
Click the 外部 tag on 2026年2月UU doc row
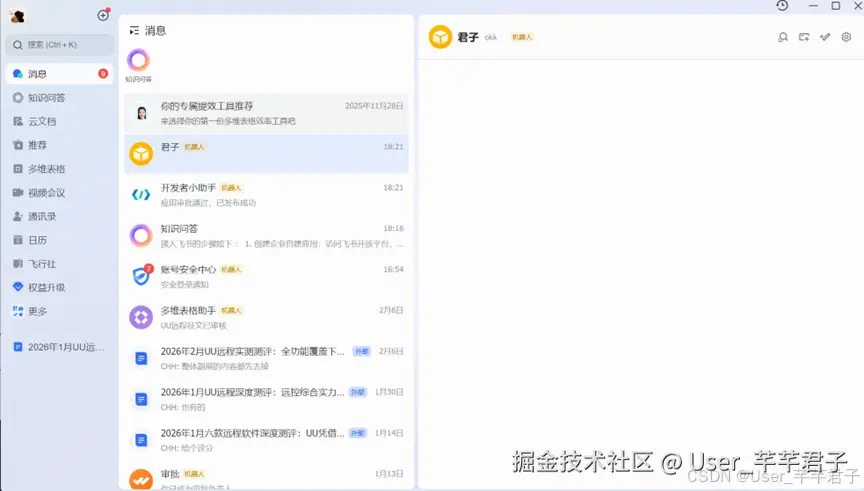tap(361, 352)
